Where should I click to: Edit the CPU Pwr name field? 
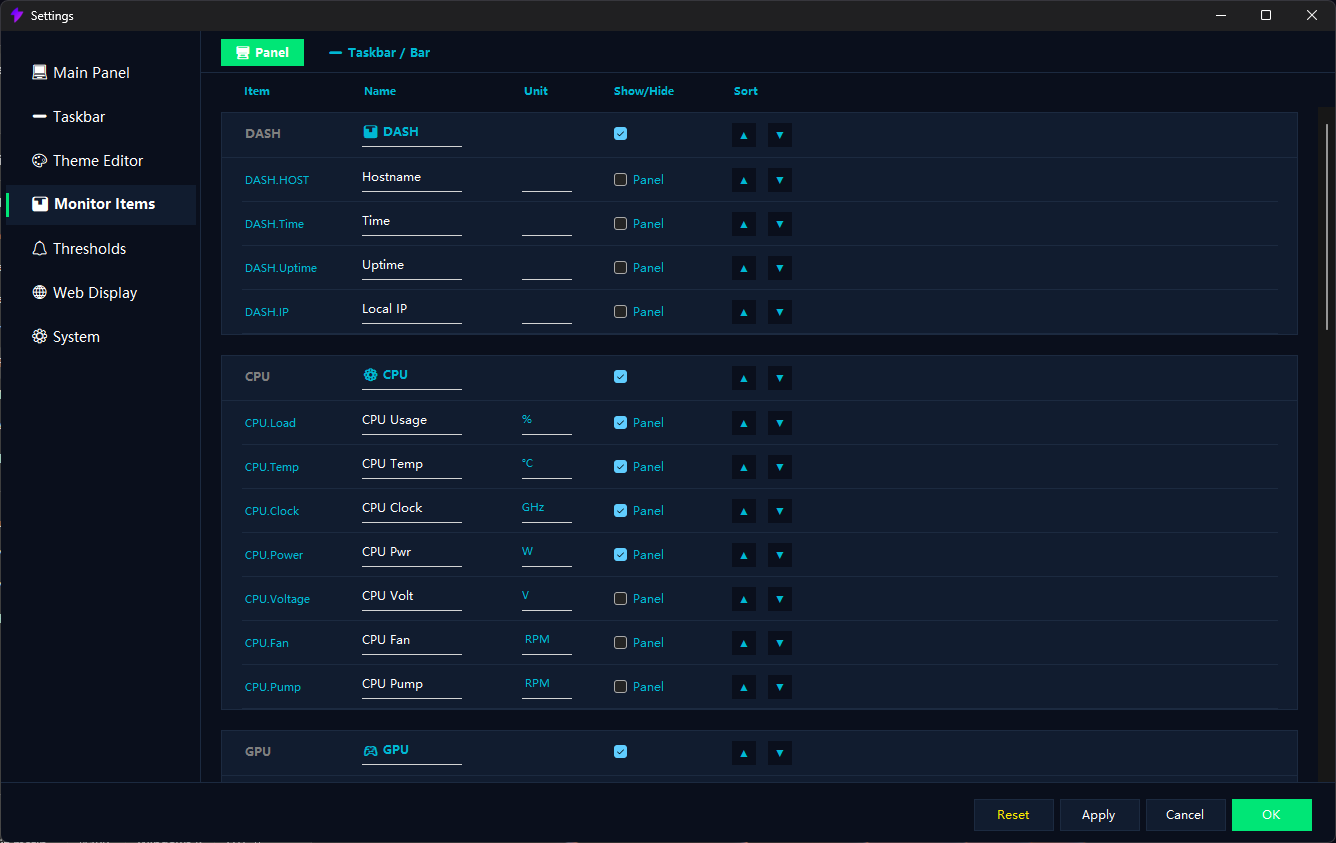pos(412,553)
